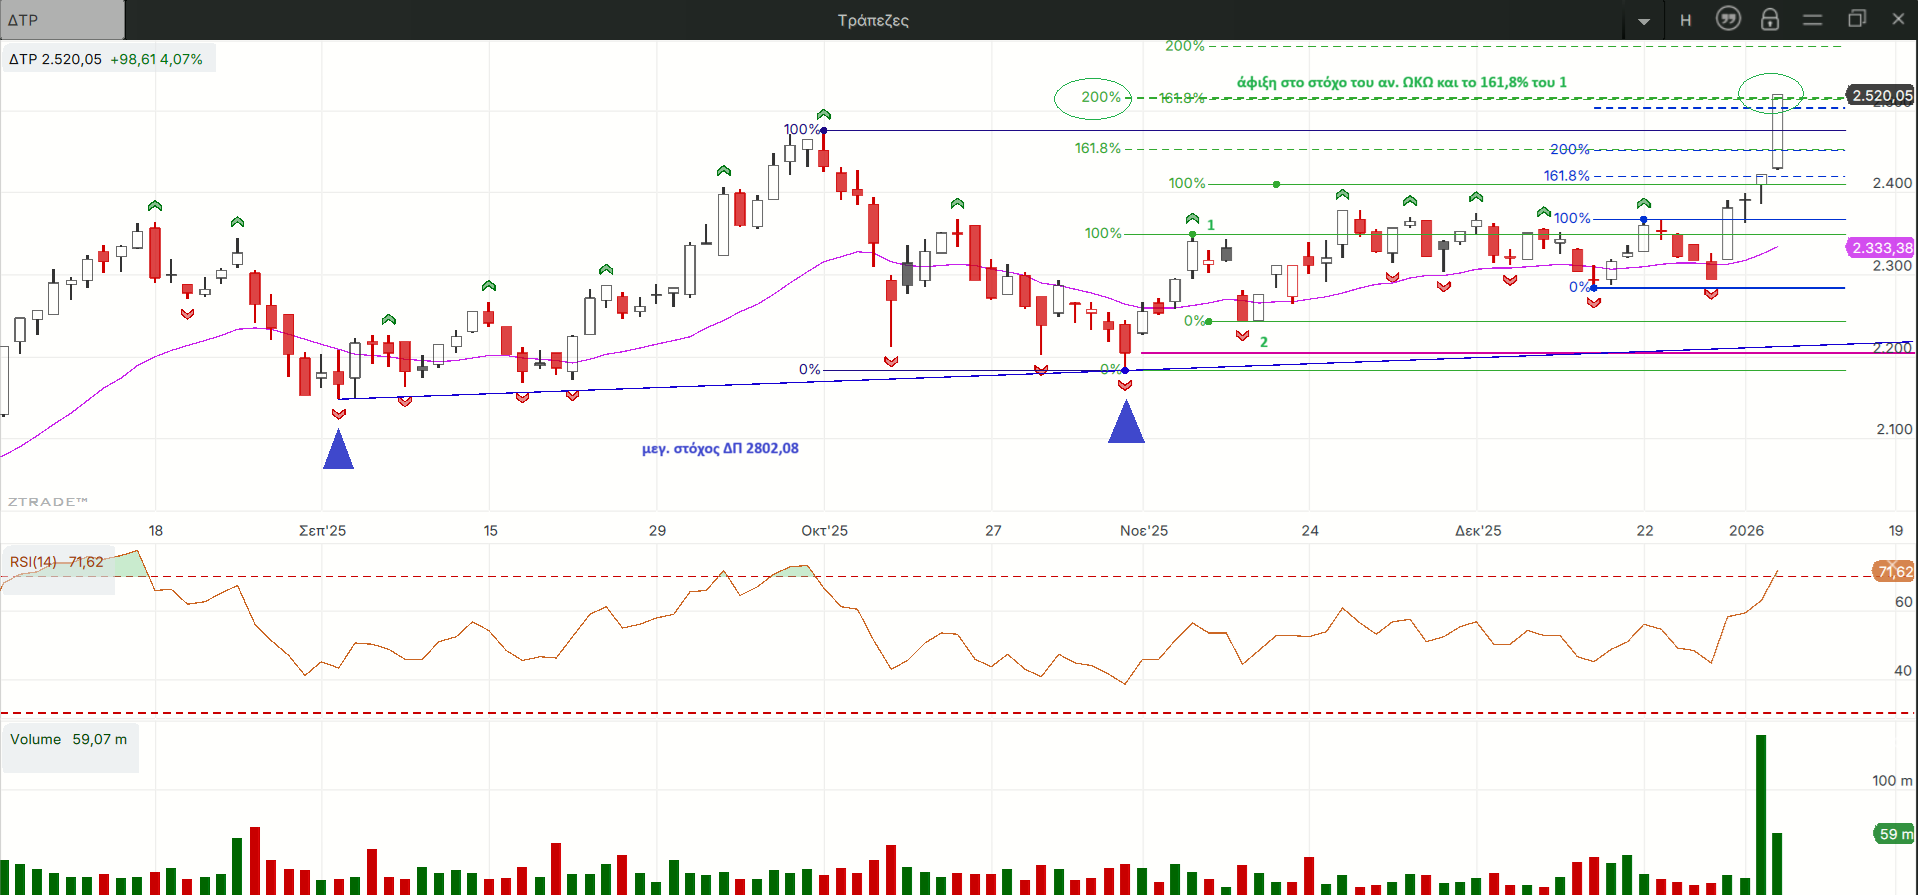Click the quotes icon in title bar
Image resolution: width=1918 pixels, height=895 pixels.
click(1728, 19)
